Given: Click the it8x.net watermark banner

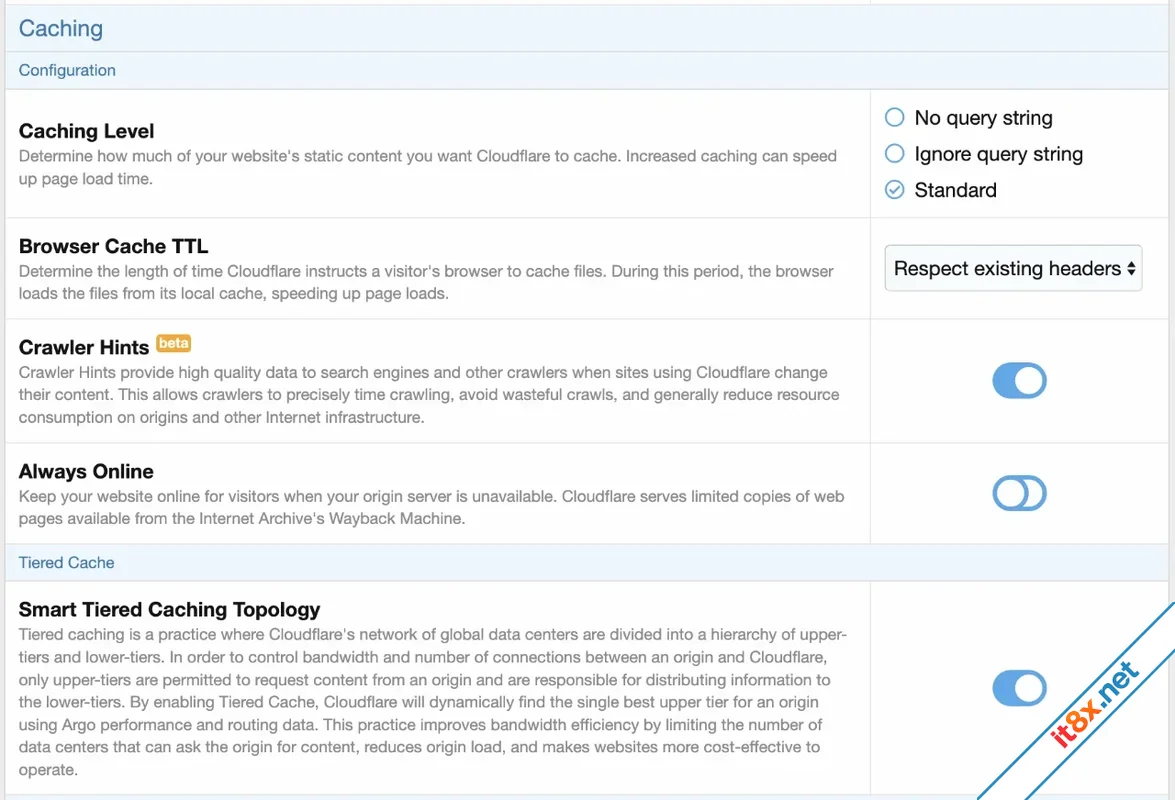Looking at the screenshot, I should [1095, 706].
